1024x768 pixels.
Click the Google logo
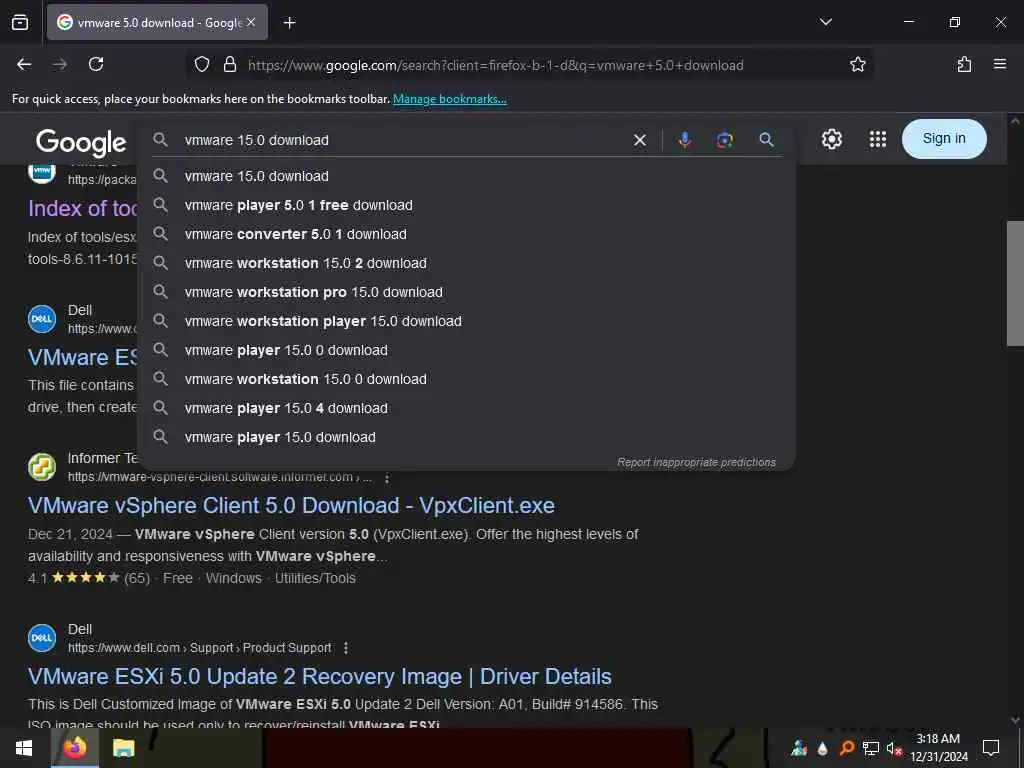pyautogui.click(x=81, y=142)
